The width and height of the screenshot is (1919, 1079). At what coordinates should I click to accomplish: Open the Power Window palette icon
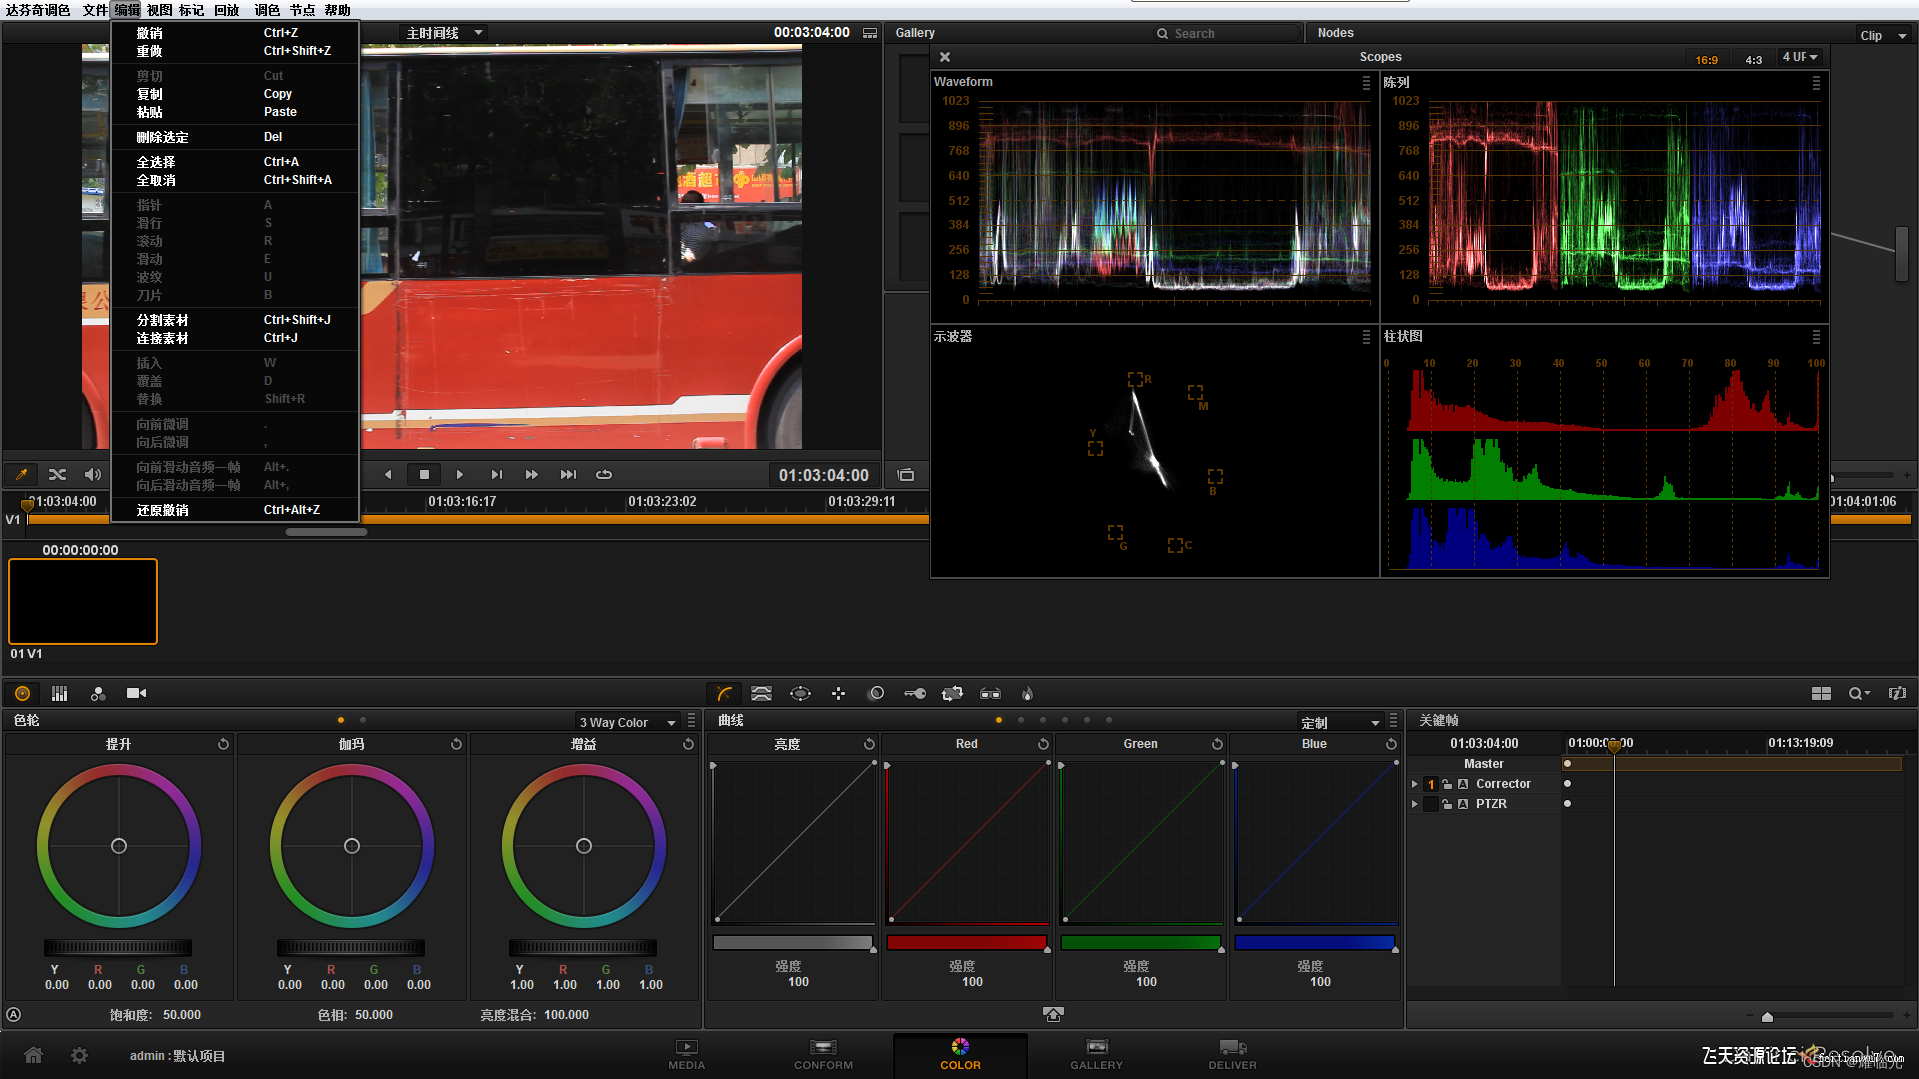[x=800, y=693]
